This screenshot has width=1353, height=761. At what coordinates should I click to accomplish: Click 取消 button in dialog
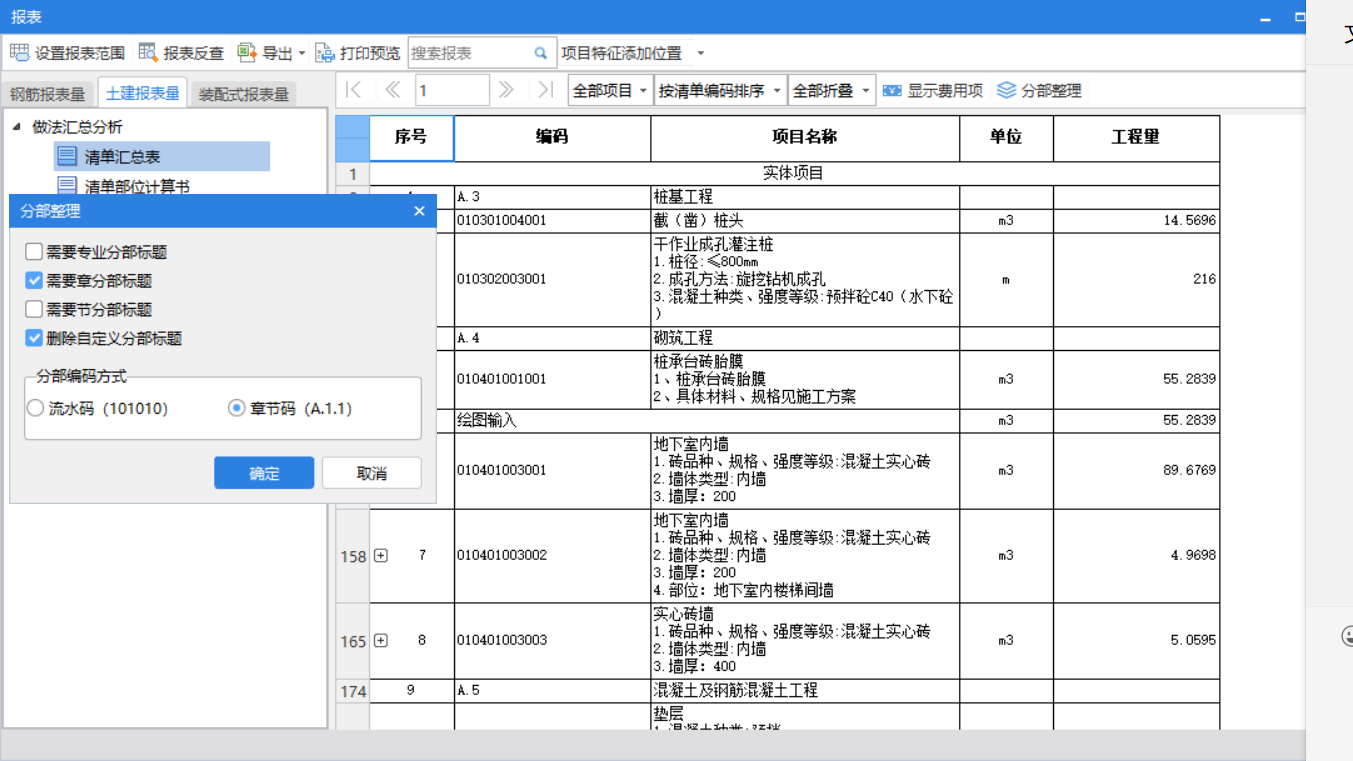pos(371,473)
